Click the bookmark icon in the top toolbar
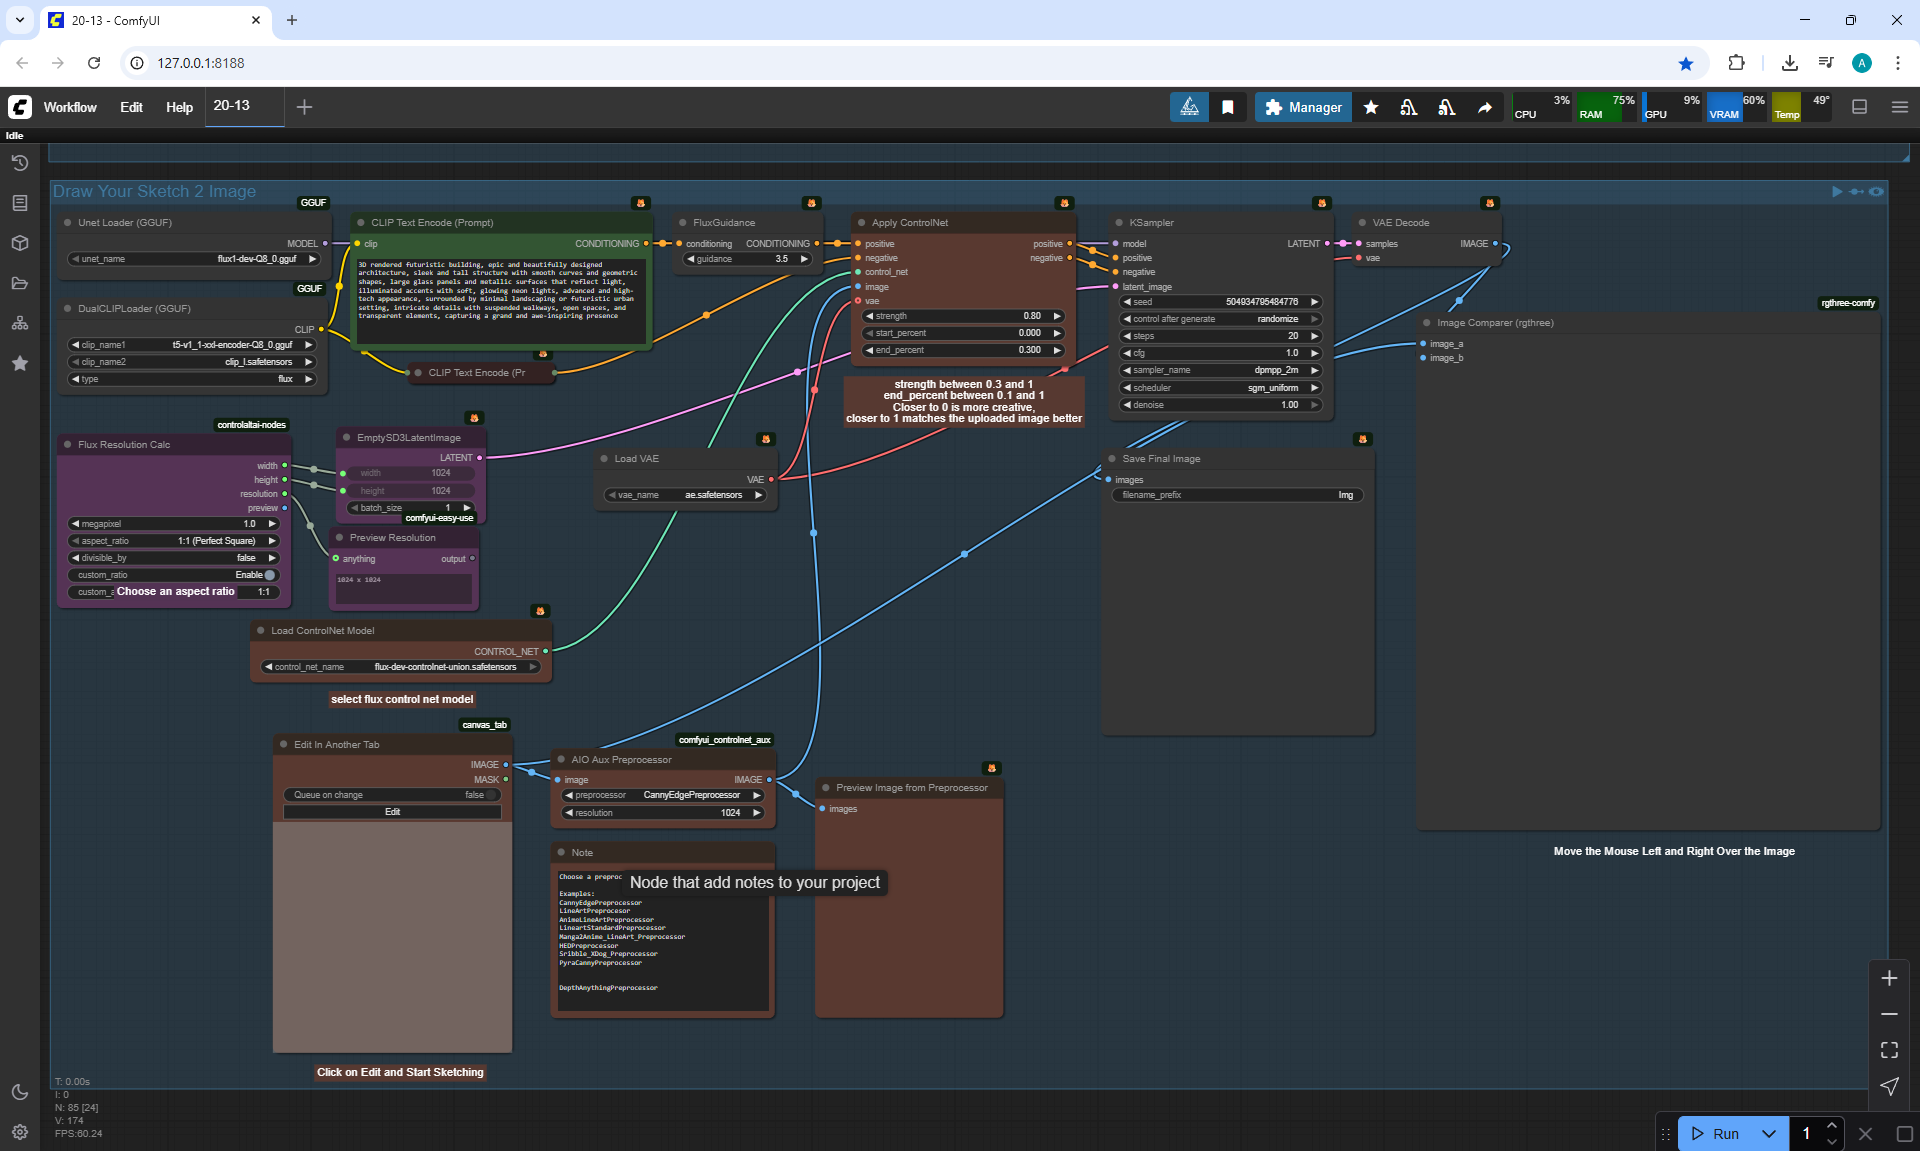The image size is (1920, 1151). 1227,107
